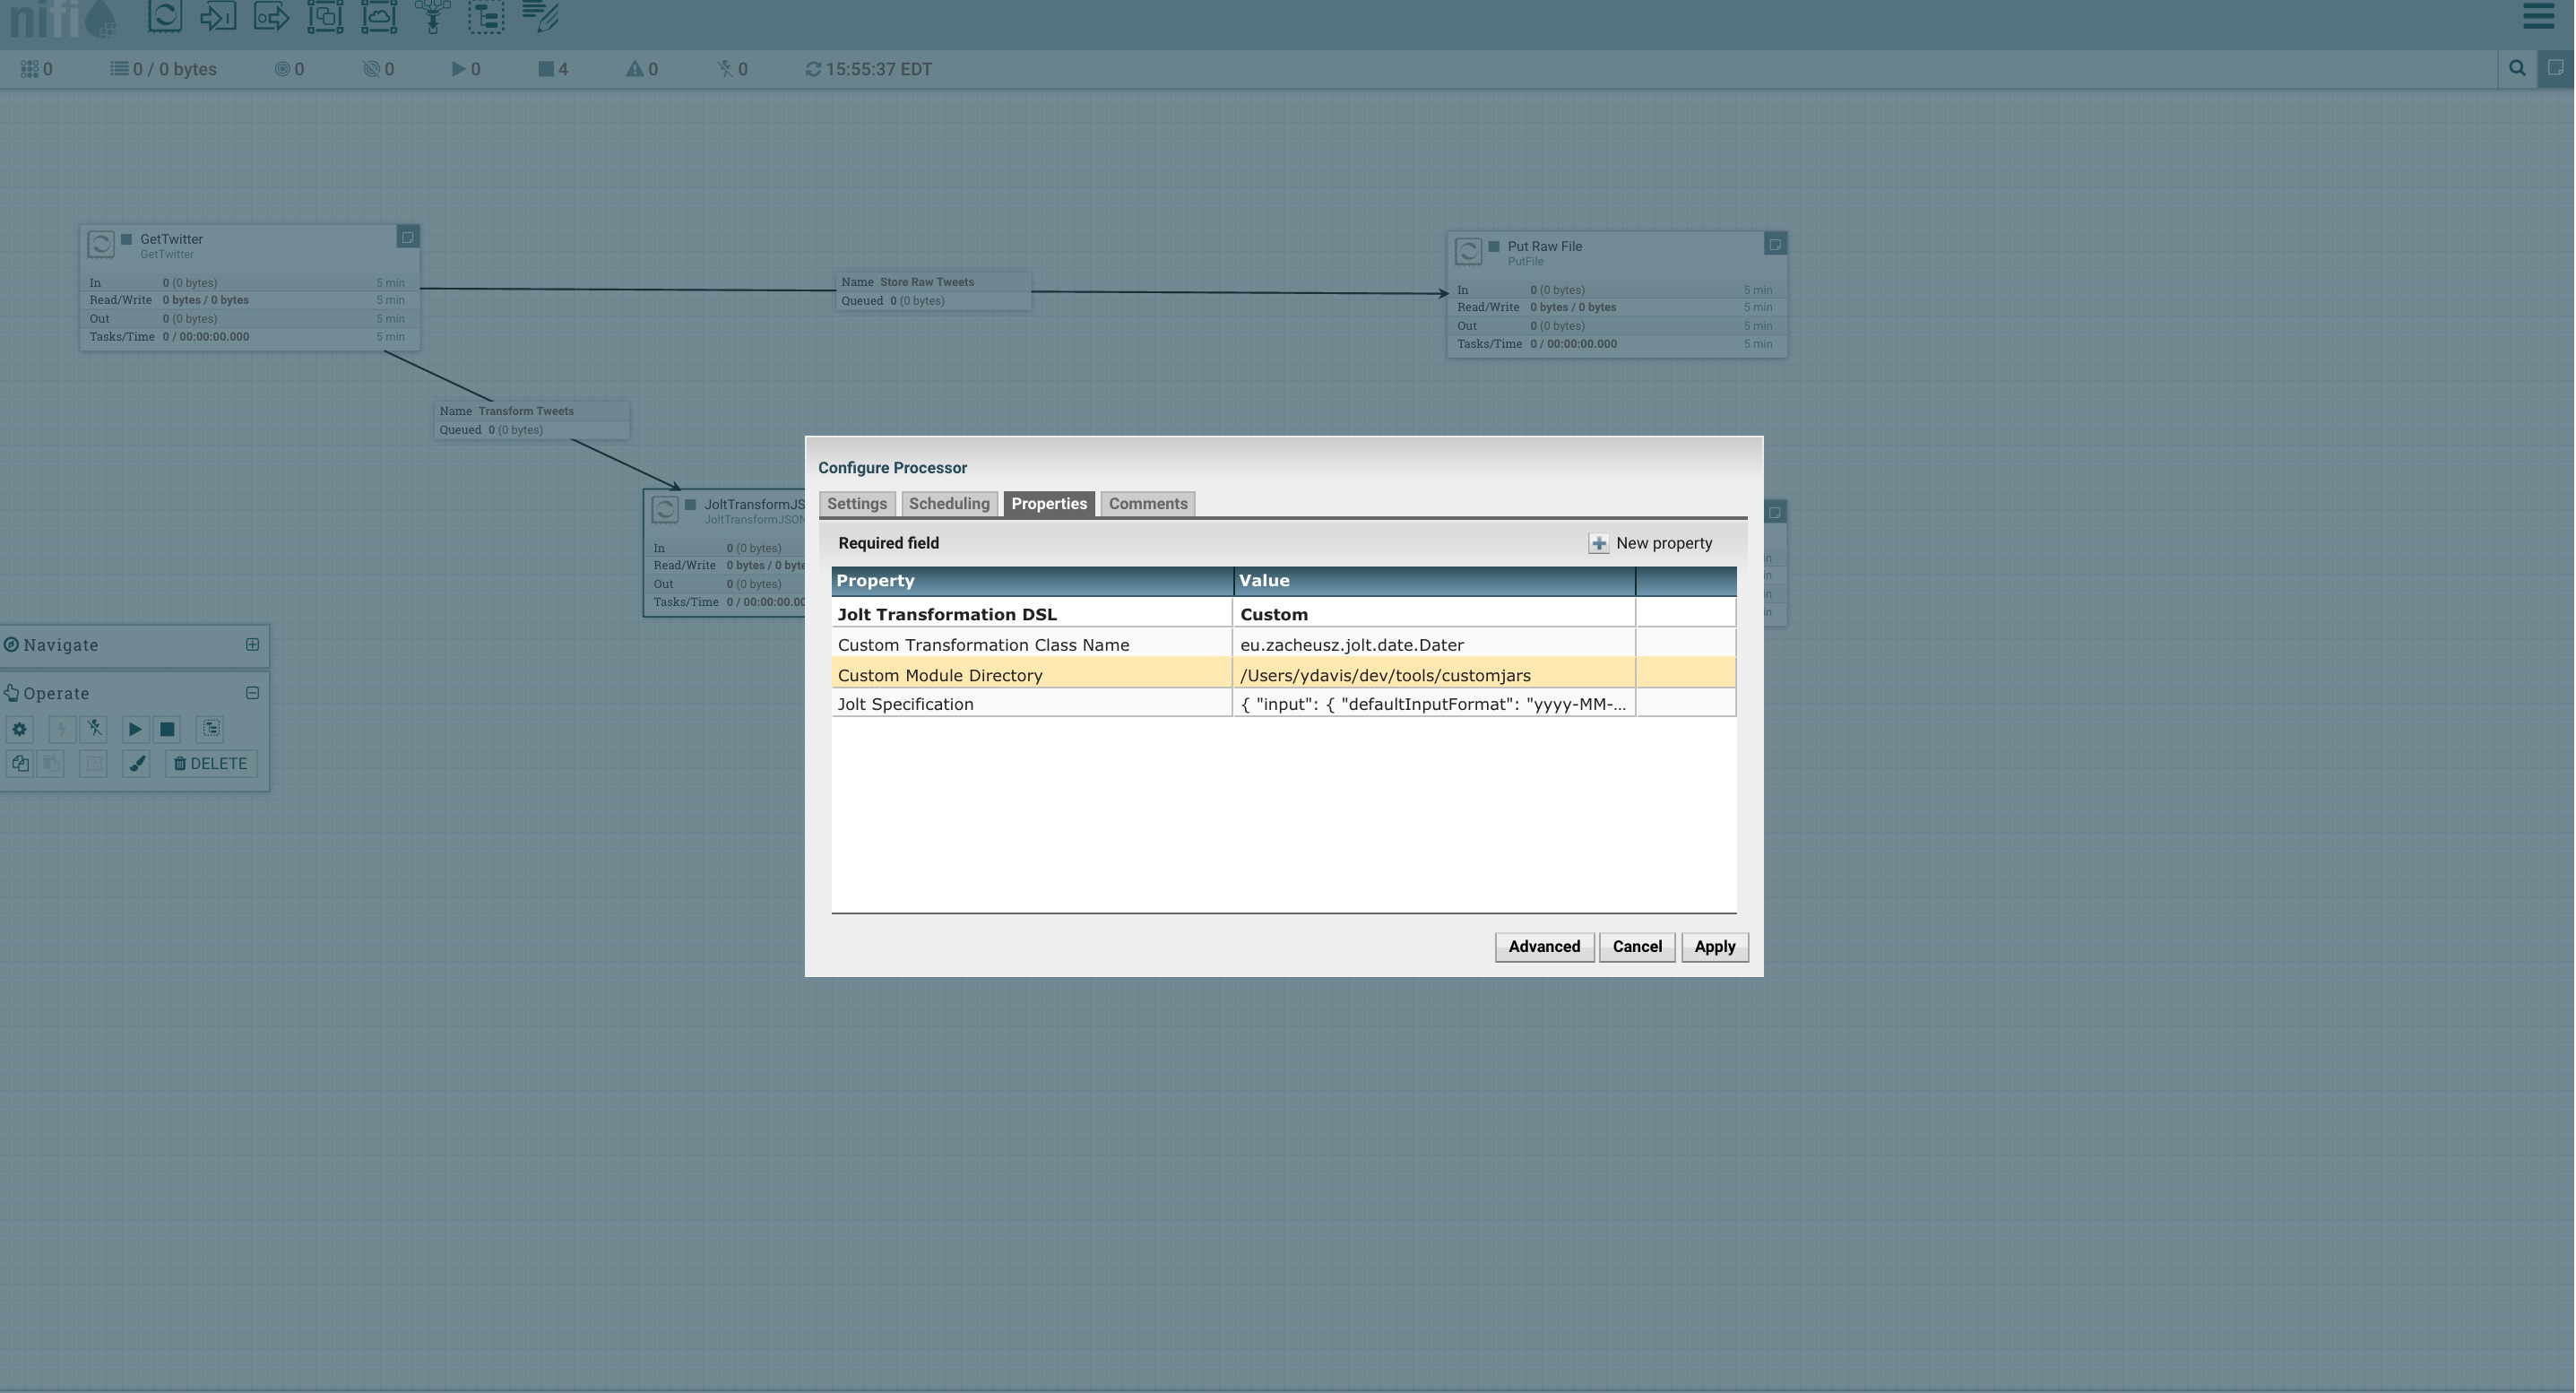Screen dimensions: 2576x1393
Task: Open the Jolt Transformation DSL value dropdown
Action: point(1434,614)
